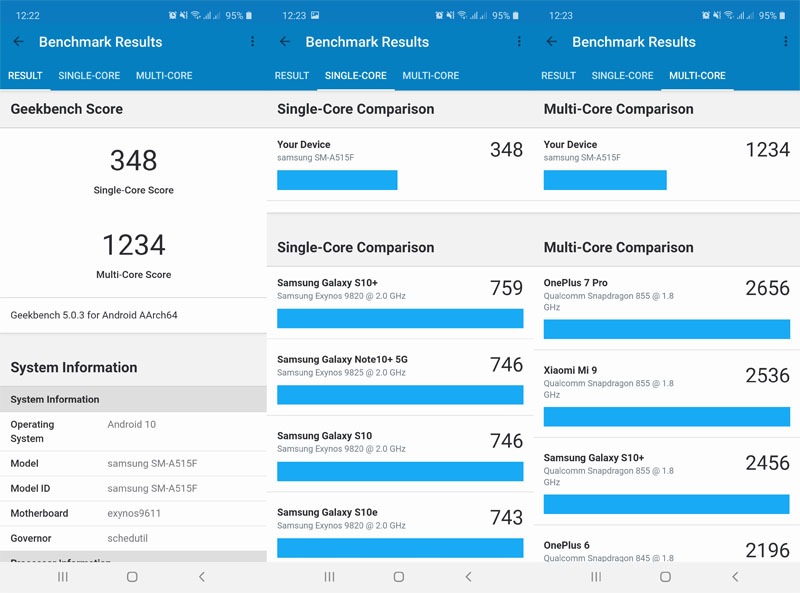Open three-dot menu on Geekbench Score screen

click(253, 41)
